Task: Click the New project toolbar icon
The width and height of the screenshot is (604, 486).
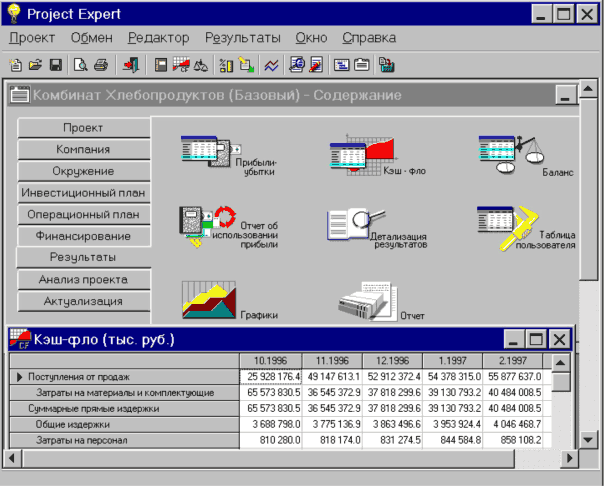Action: tap(16, 65)
